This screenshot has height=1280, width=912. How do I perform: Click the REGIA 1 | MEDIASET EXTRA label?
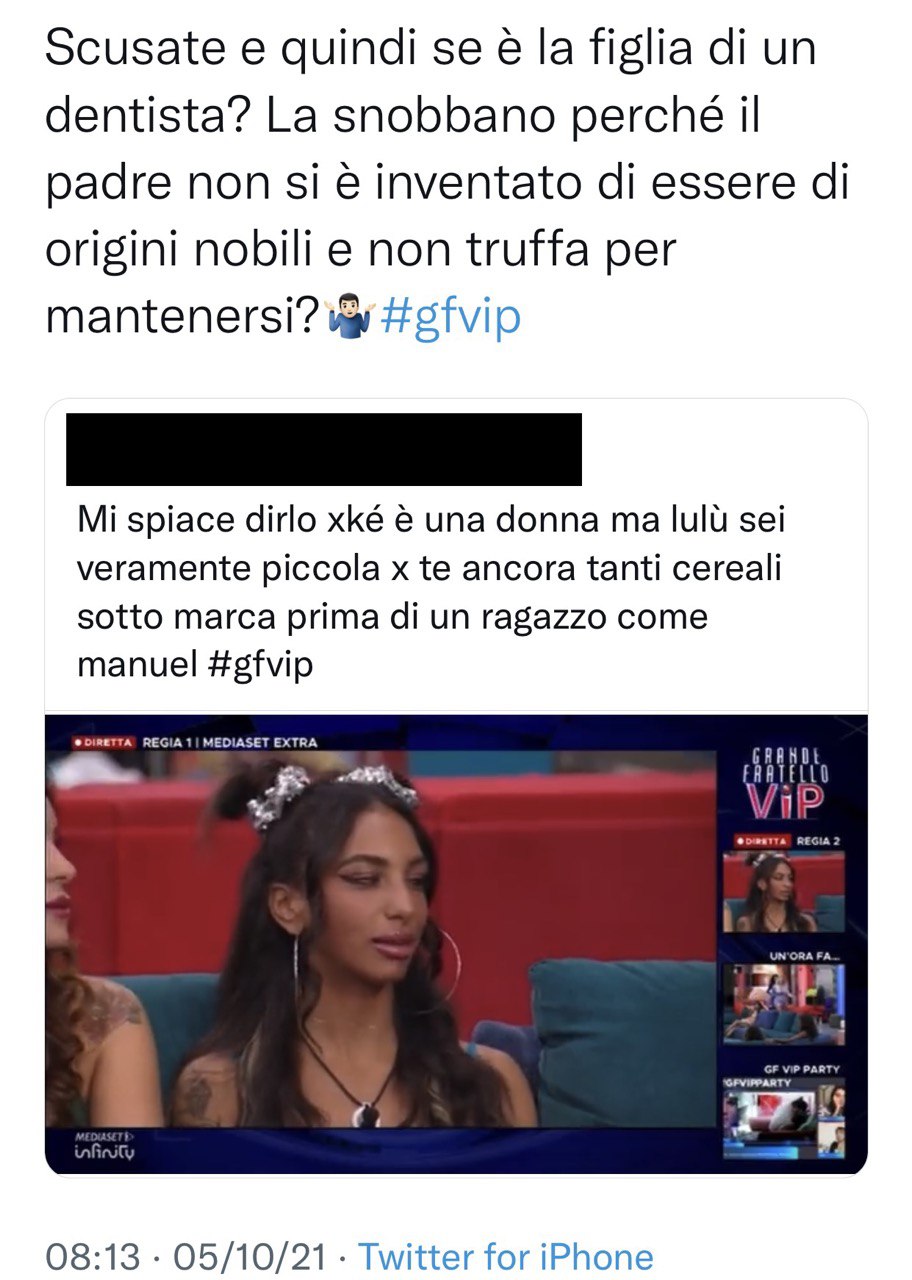pyautogui.click(x=230, y=743)
